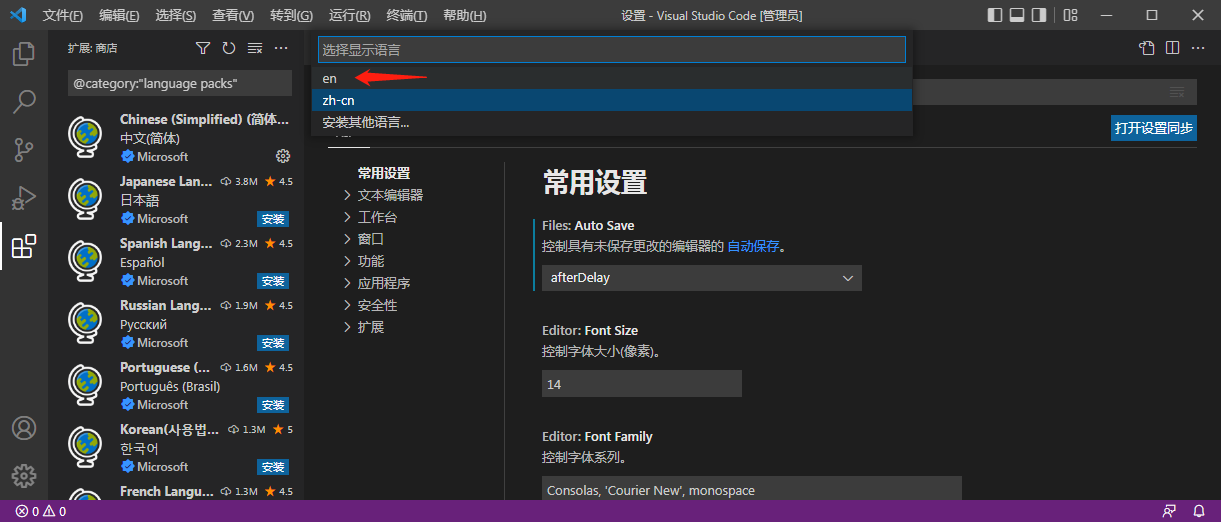Install the Portuguese language pack
This screenshot has height=522, width=1221.
coord(273,405)
